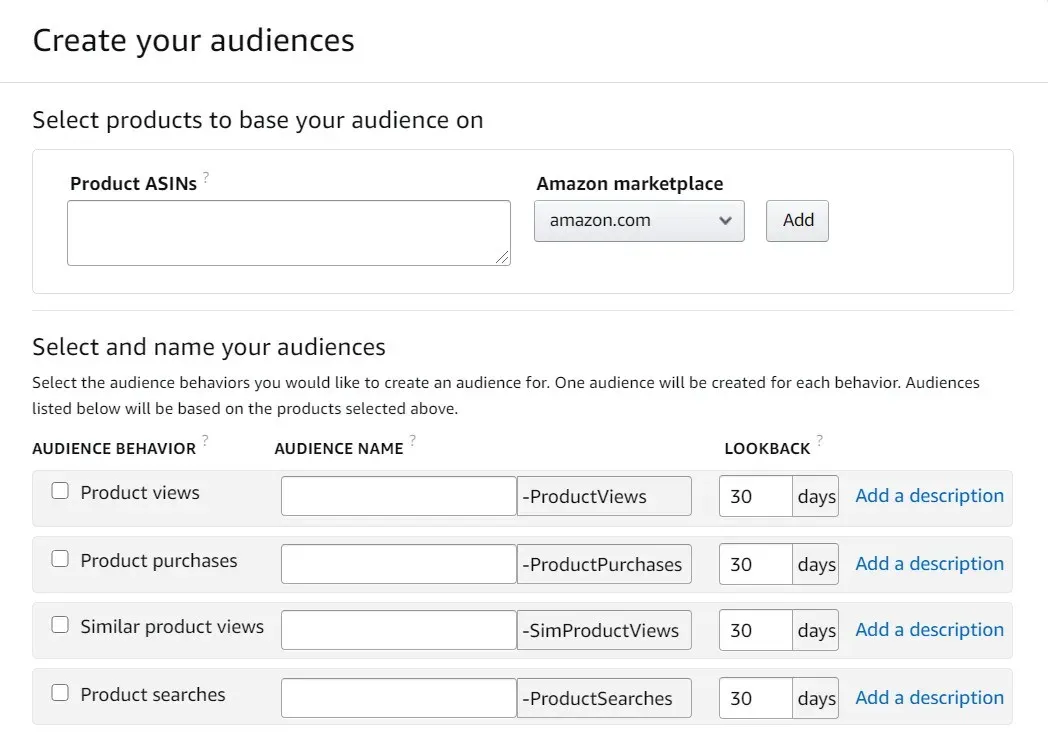Click the ASINs text area resize handle
Viewport: 1048px width, 737px height.
503,258
